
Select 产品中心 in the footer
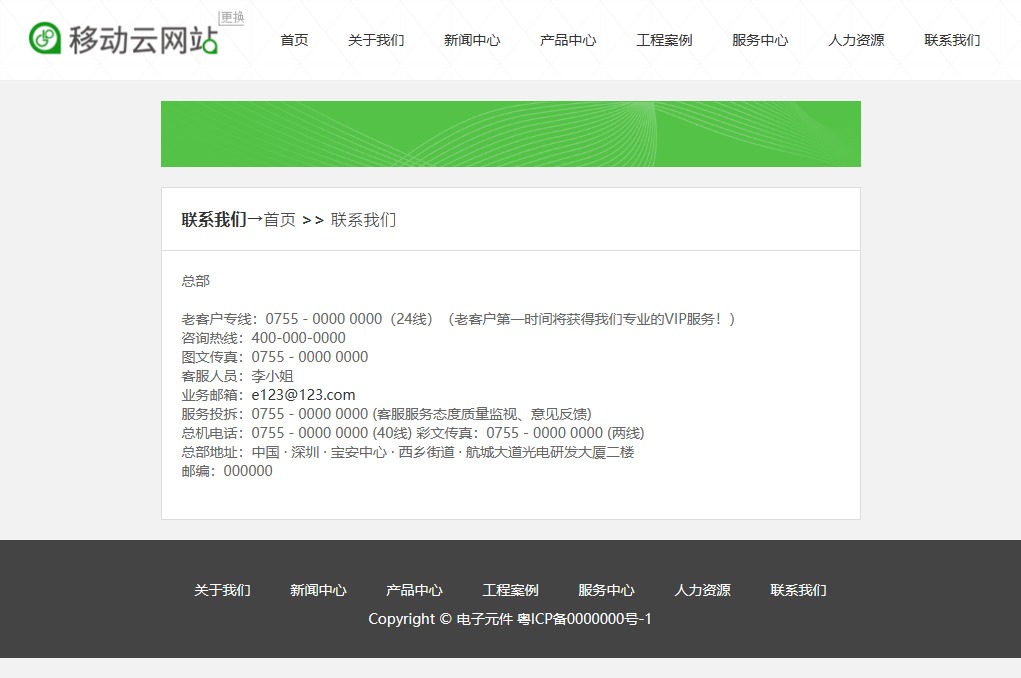(414, 590)
